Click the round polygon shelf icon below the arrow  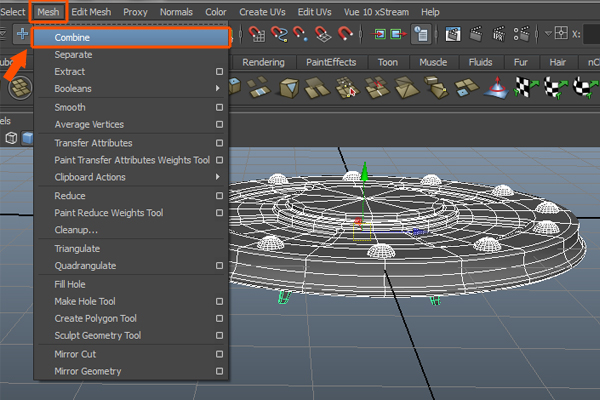20,89
